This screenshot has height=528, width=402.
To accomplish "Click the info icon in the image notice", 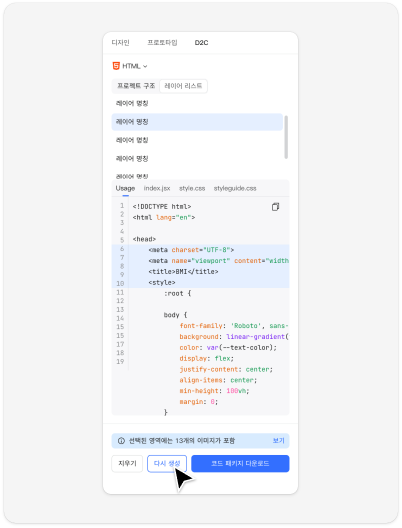I will [x=121, y=440].
